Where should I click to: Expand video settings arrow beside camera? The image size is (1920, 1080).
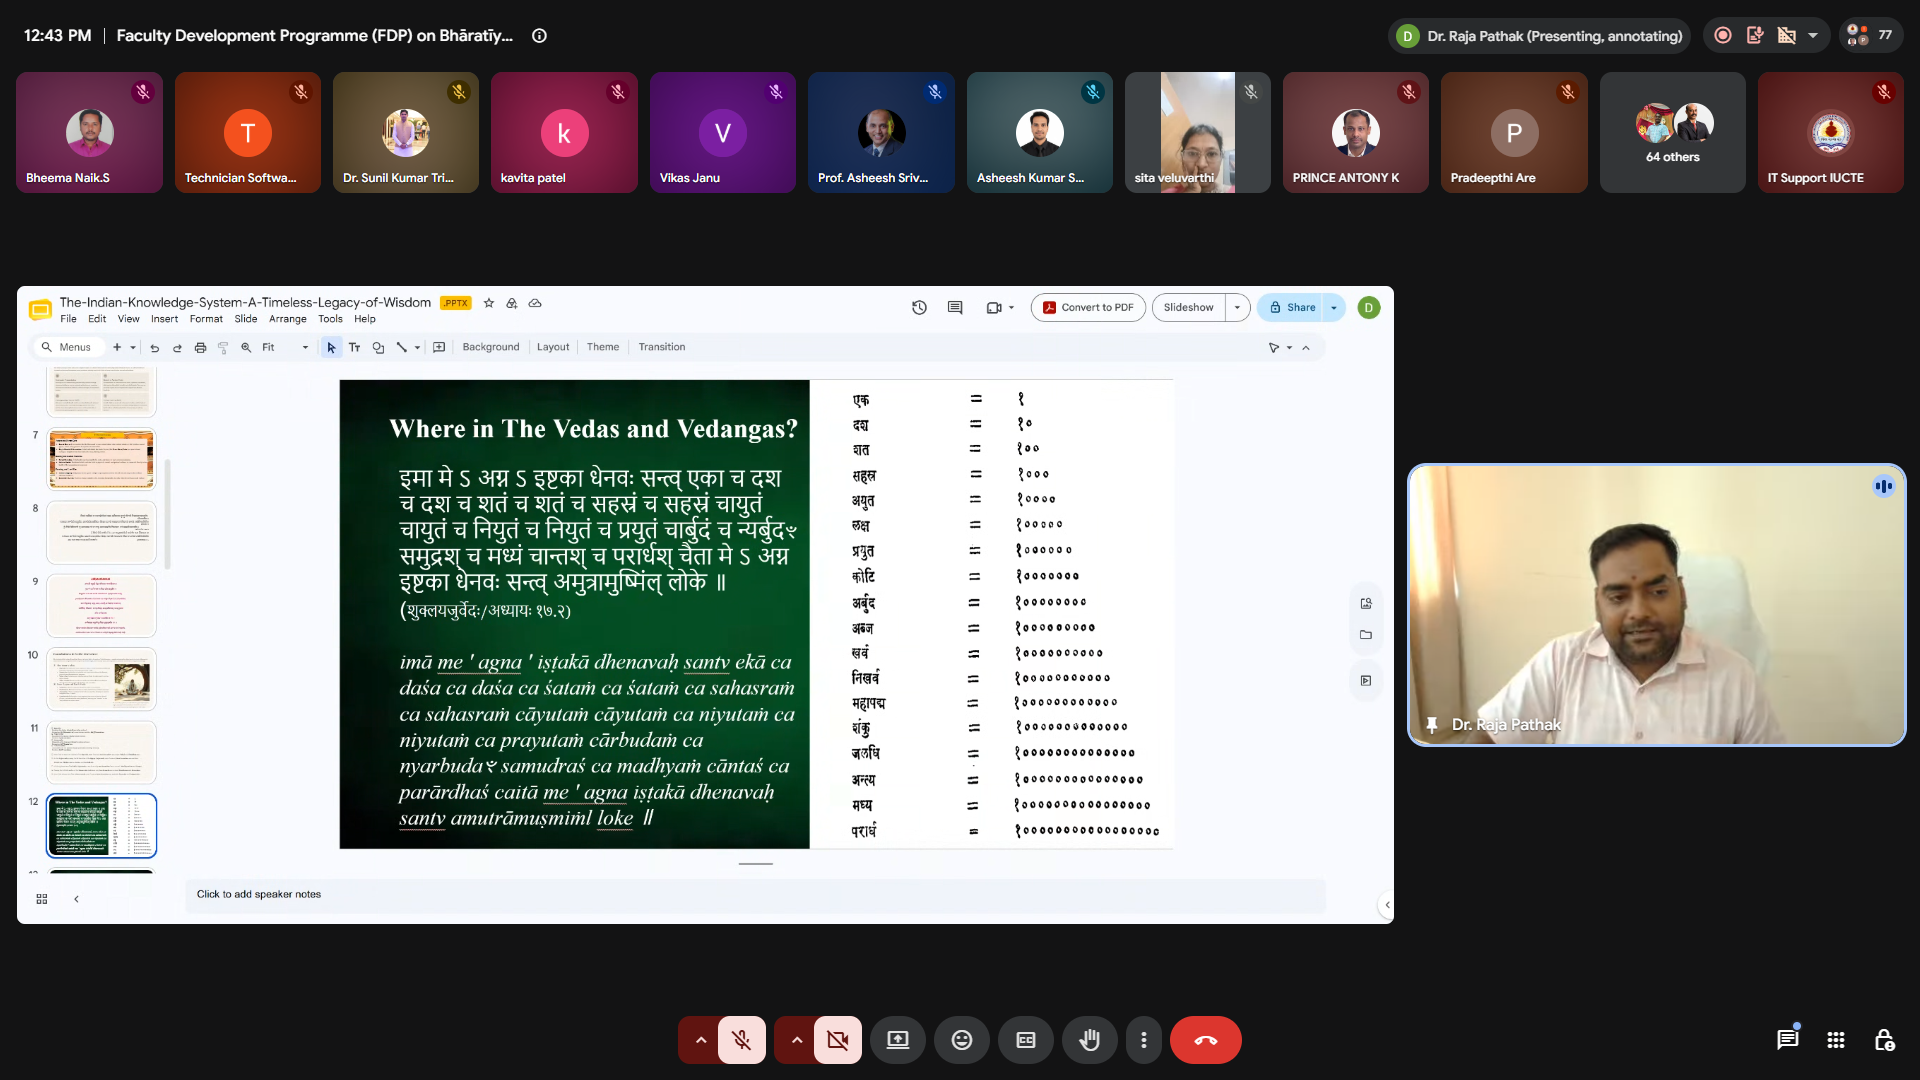796,1040
